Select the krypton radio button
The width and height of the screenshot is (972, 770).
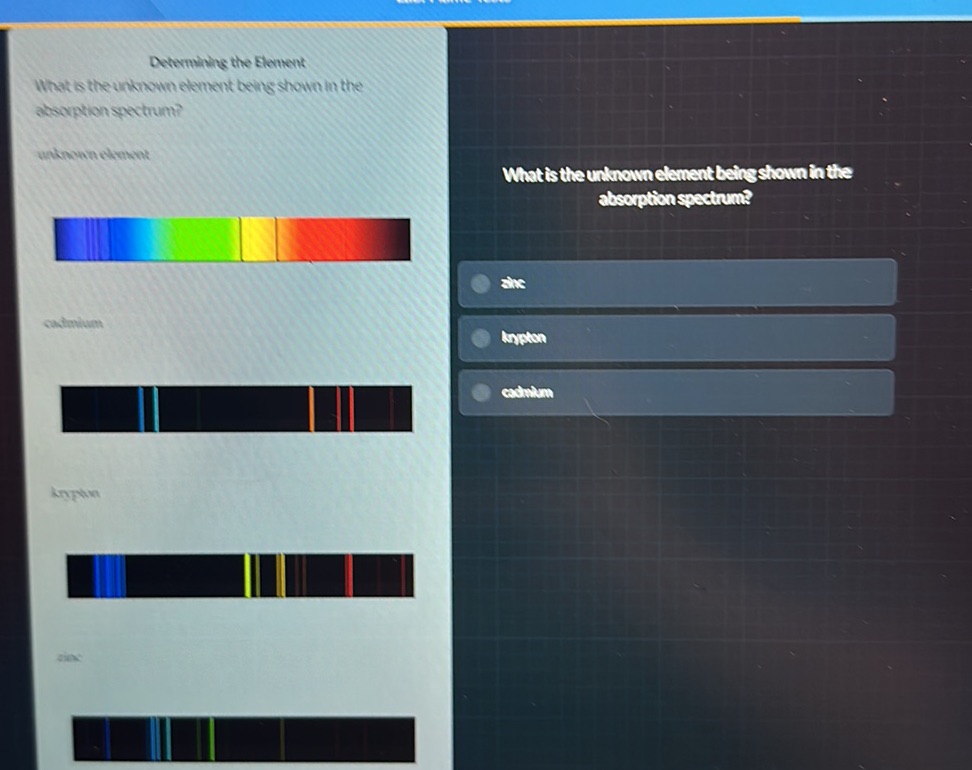coord(480,338)
